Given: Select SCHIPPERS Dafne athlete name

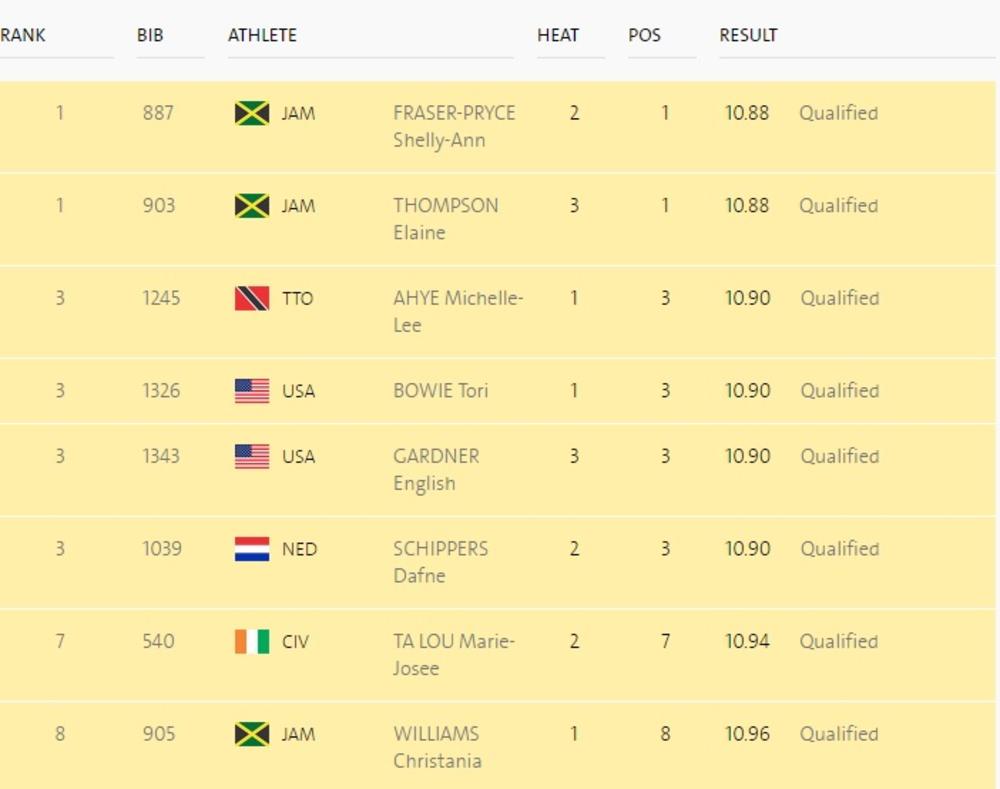Looking at the screenshot, I should pyautogui.click(x=440, y=562).
